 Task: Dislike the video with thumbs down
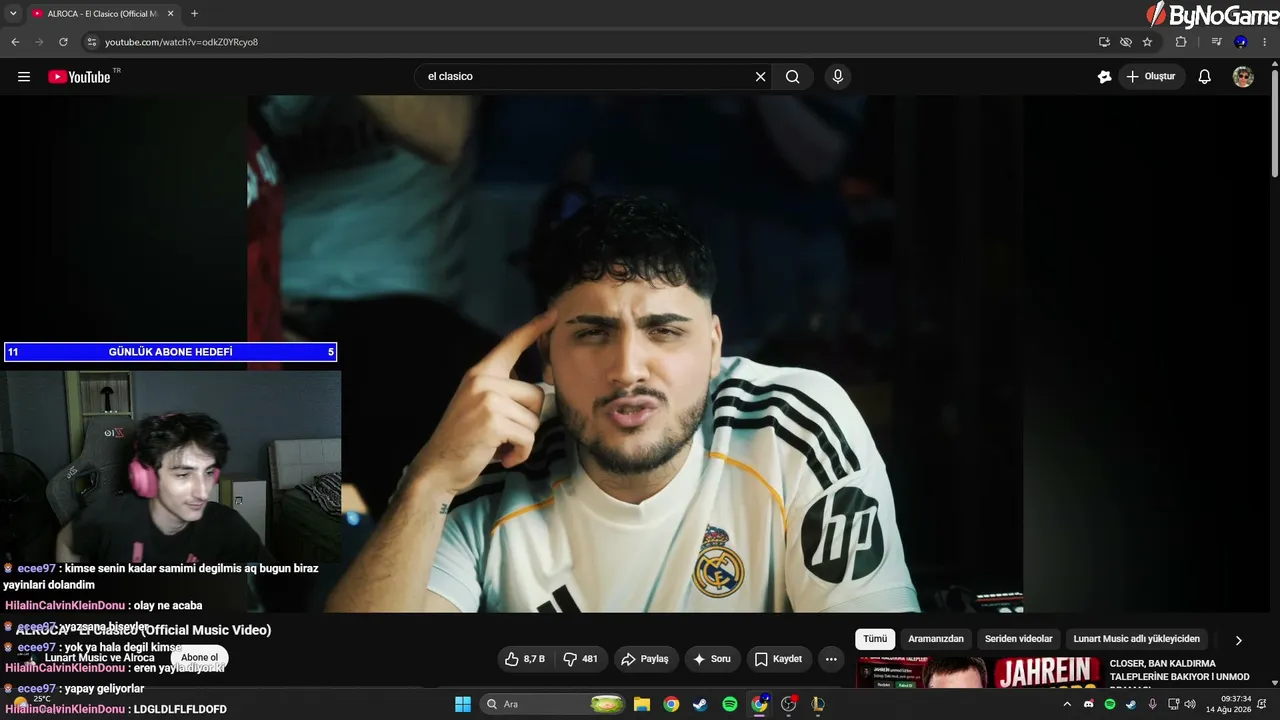(x=580, y=659)
